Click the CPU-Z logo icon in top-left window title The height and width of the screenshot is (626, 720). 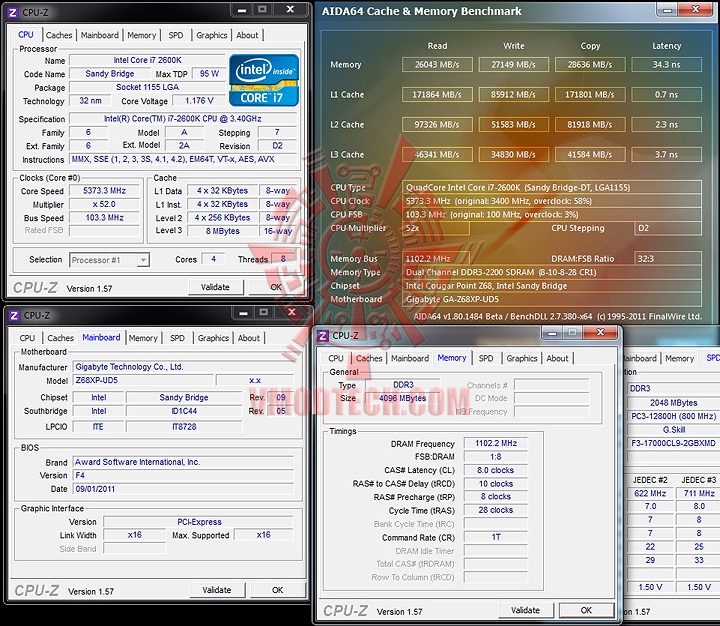[x=13, y=12]
